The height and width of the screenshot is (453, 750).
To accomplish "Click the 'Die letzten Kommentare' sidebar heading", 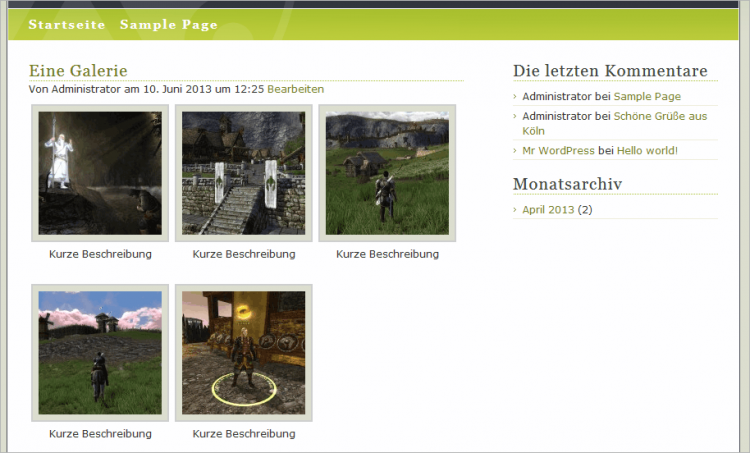I will click(x=610, y=71).
